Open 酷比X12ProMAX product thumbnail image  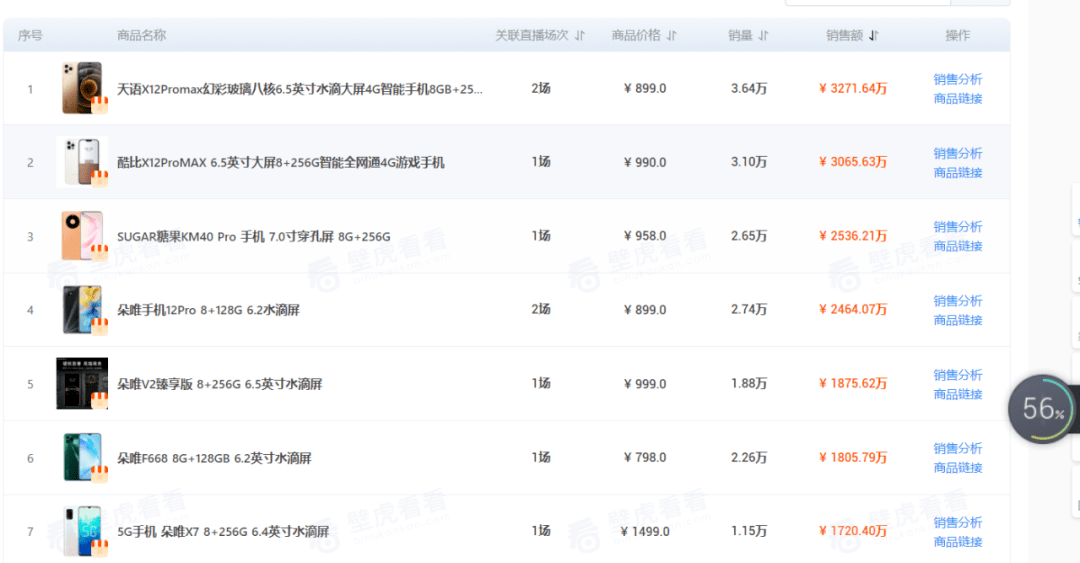coord(82,162)
